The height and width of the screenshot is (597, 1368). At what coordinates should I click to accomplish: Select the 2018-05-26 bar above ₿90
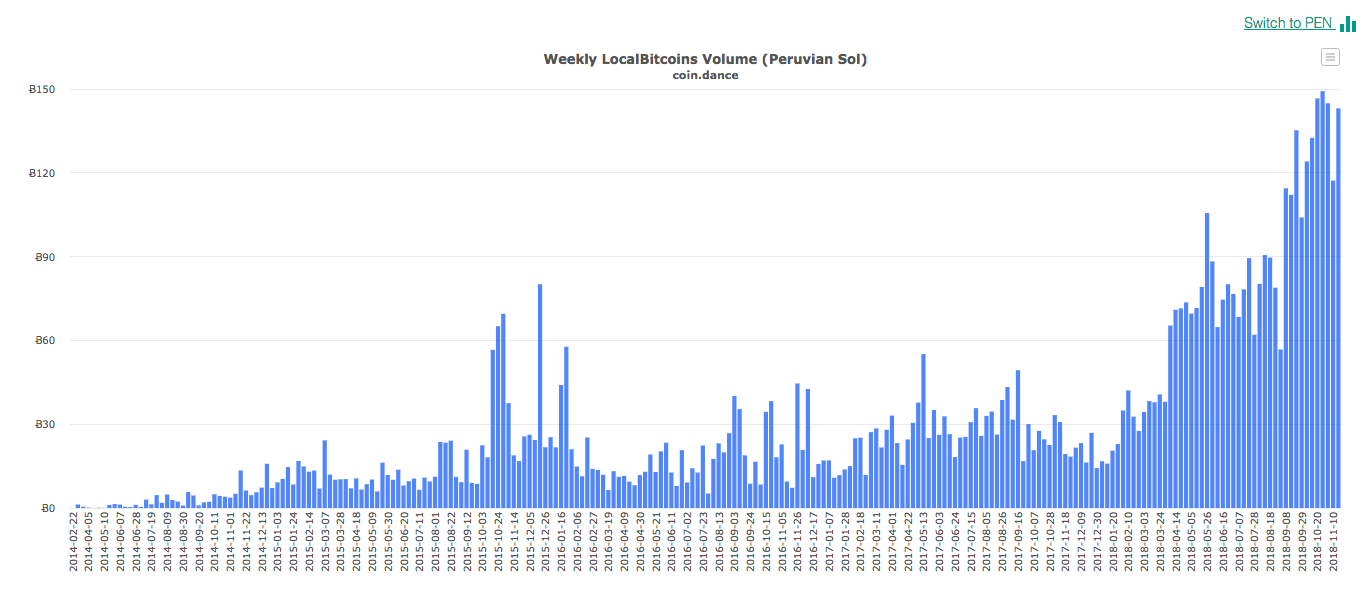[x=1207, y=361]
